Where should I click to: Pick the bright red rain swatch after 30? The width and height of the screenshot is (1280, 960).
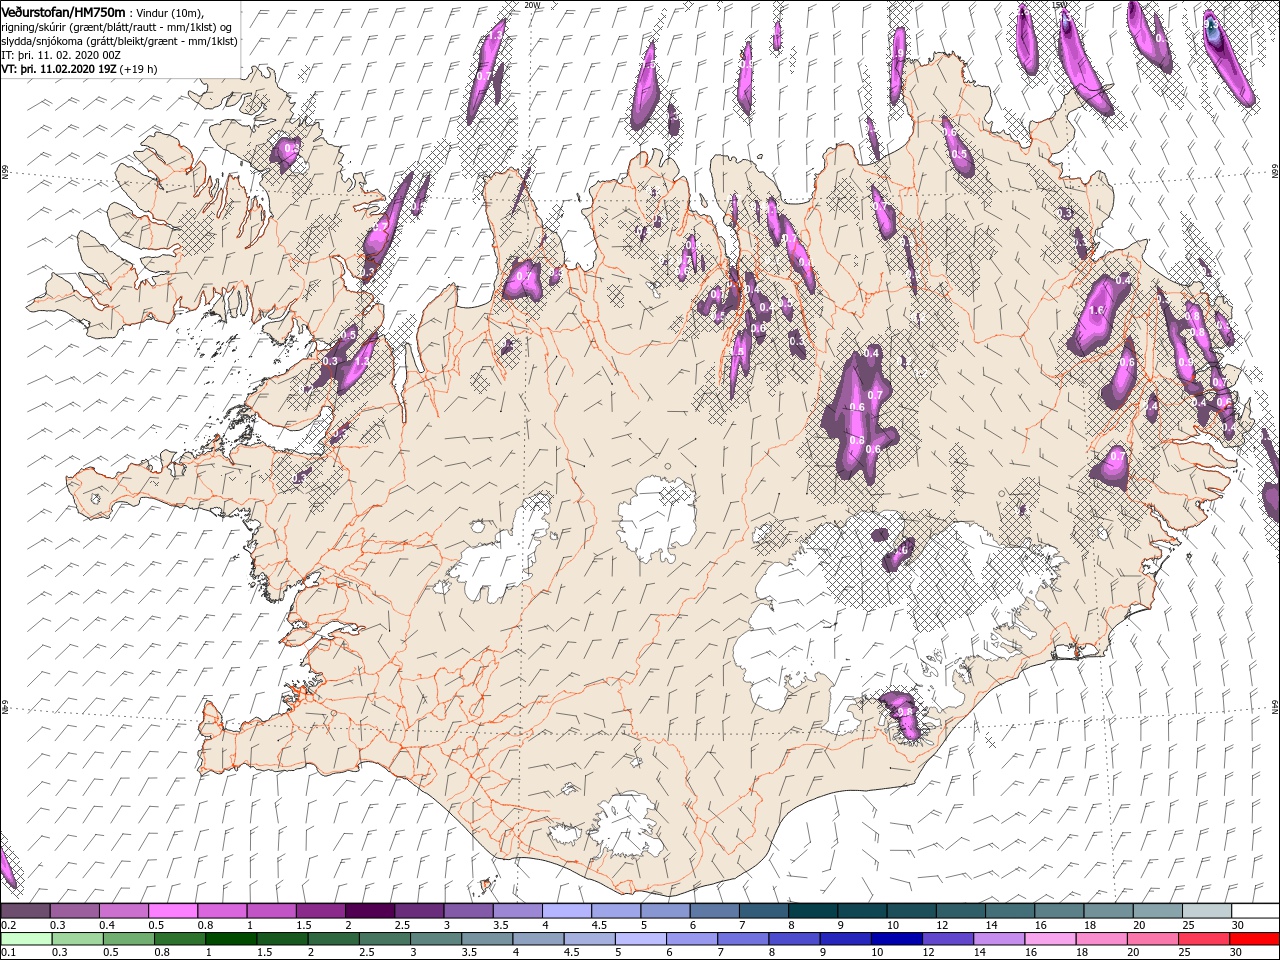(1254, 939)
